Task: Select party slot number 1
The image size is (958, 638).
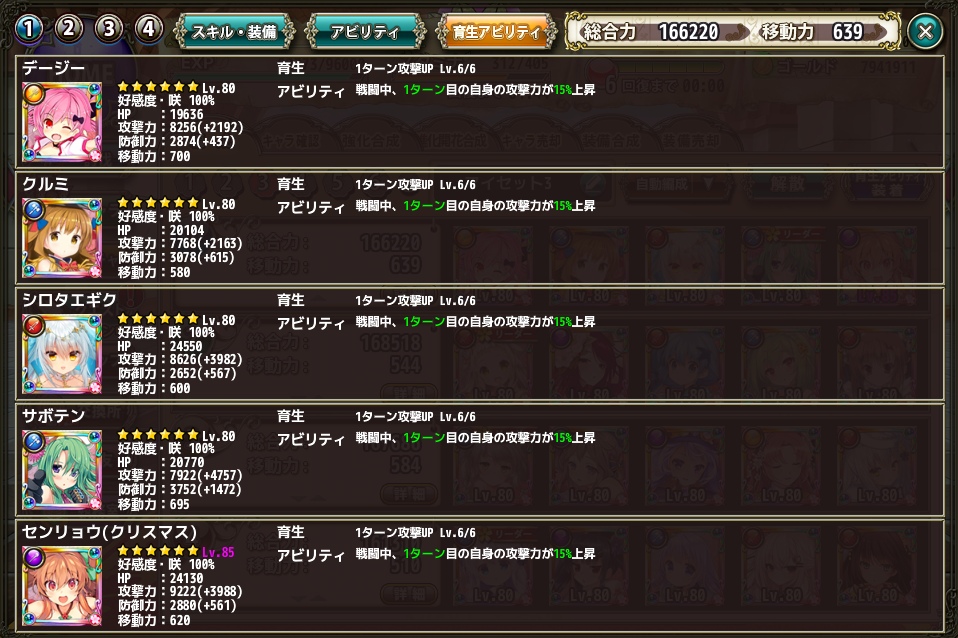Action: [x=29, y=28]
